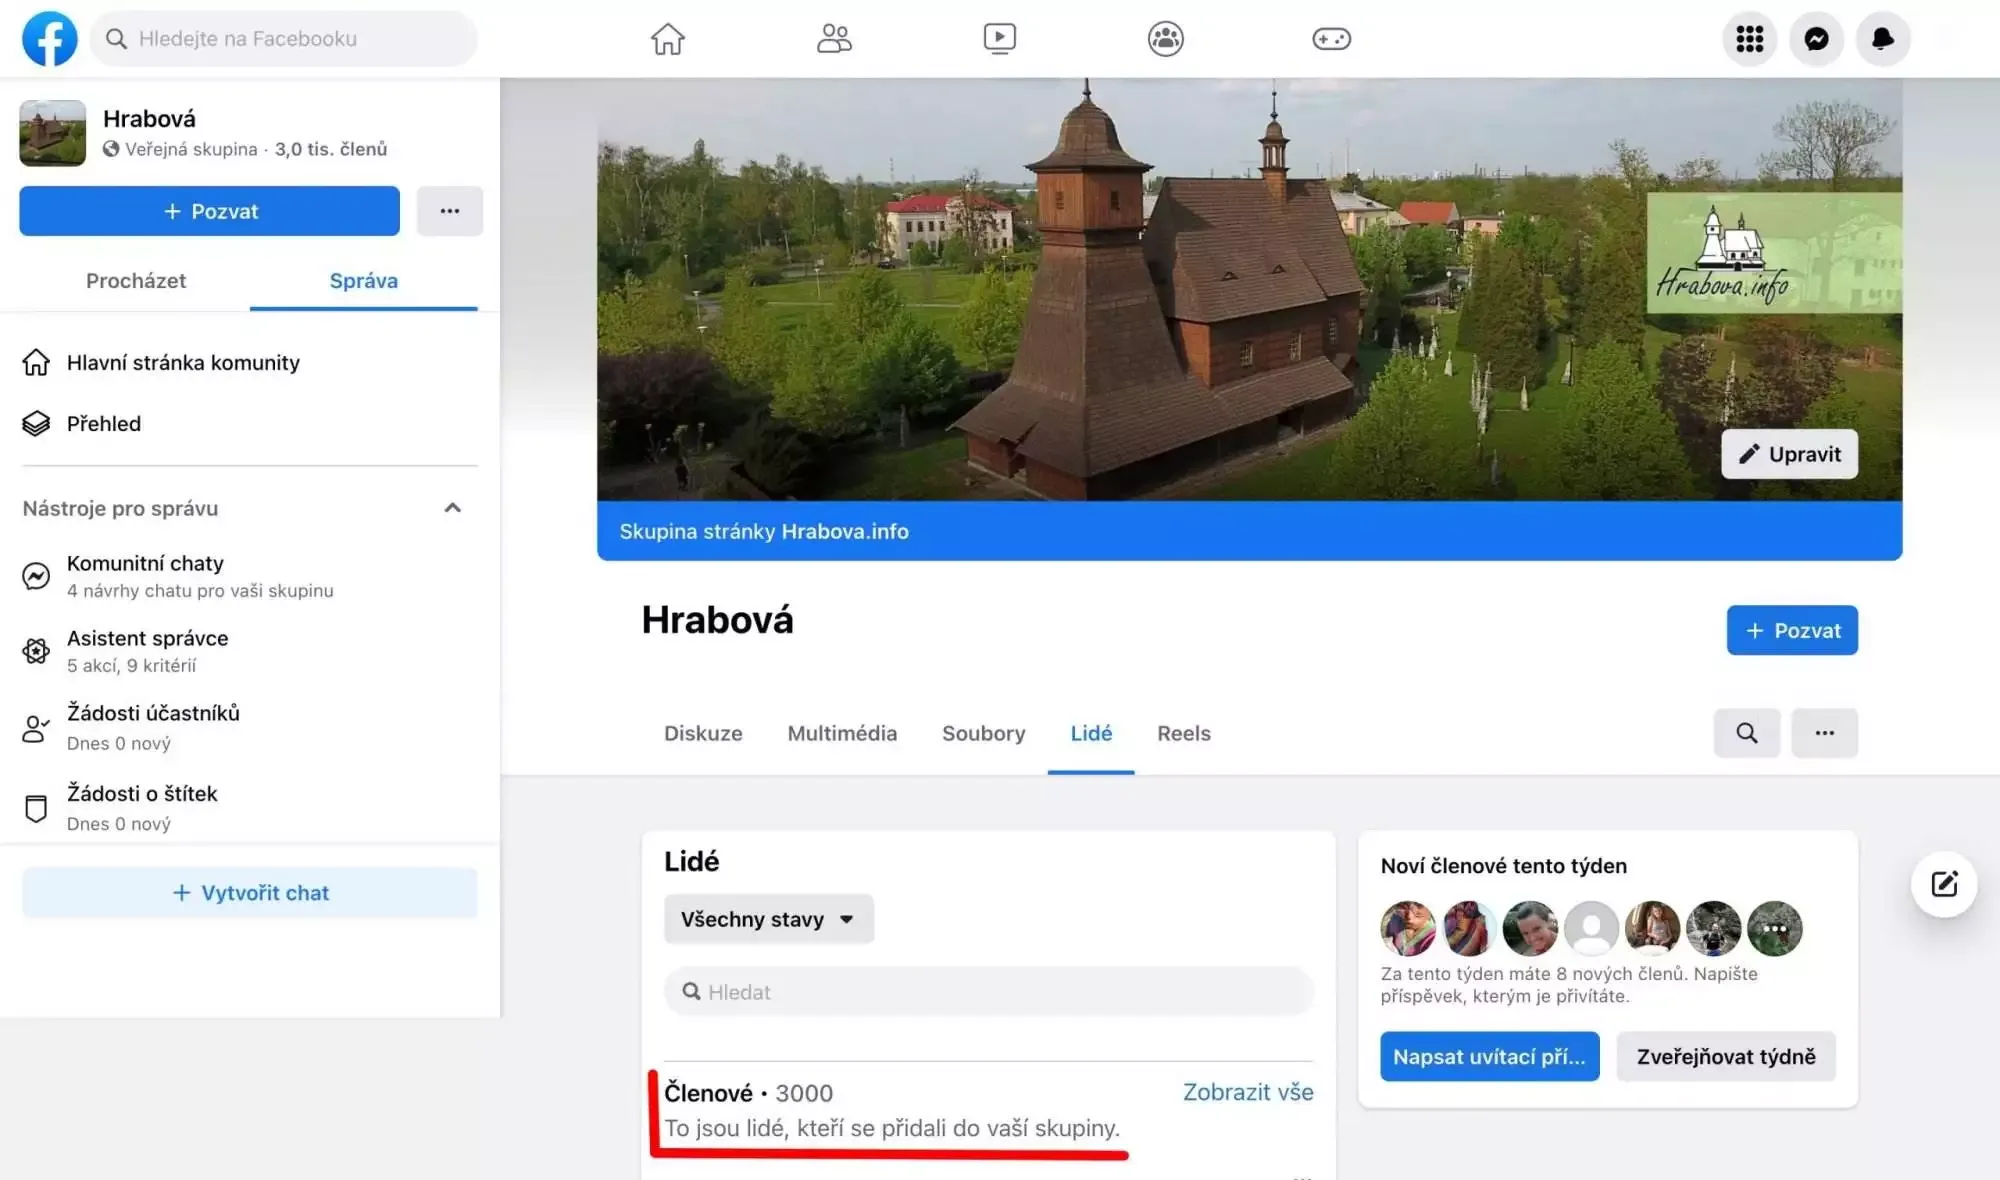Search within group using magnifier button

(x=1746, y=733)
